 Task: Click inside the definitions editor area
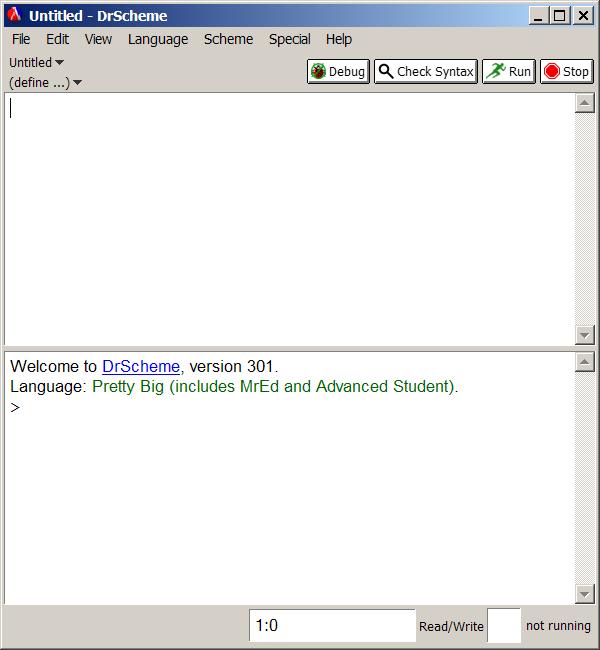click(x=289, y=219)
